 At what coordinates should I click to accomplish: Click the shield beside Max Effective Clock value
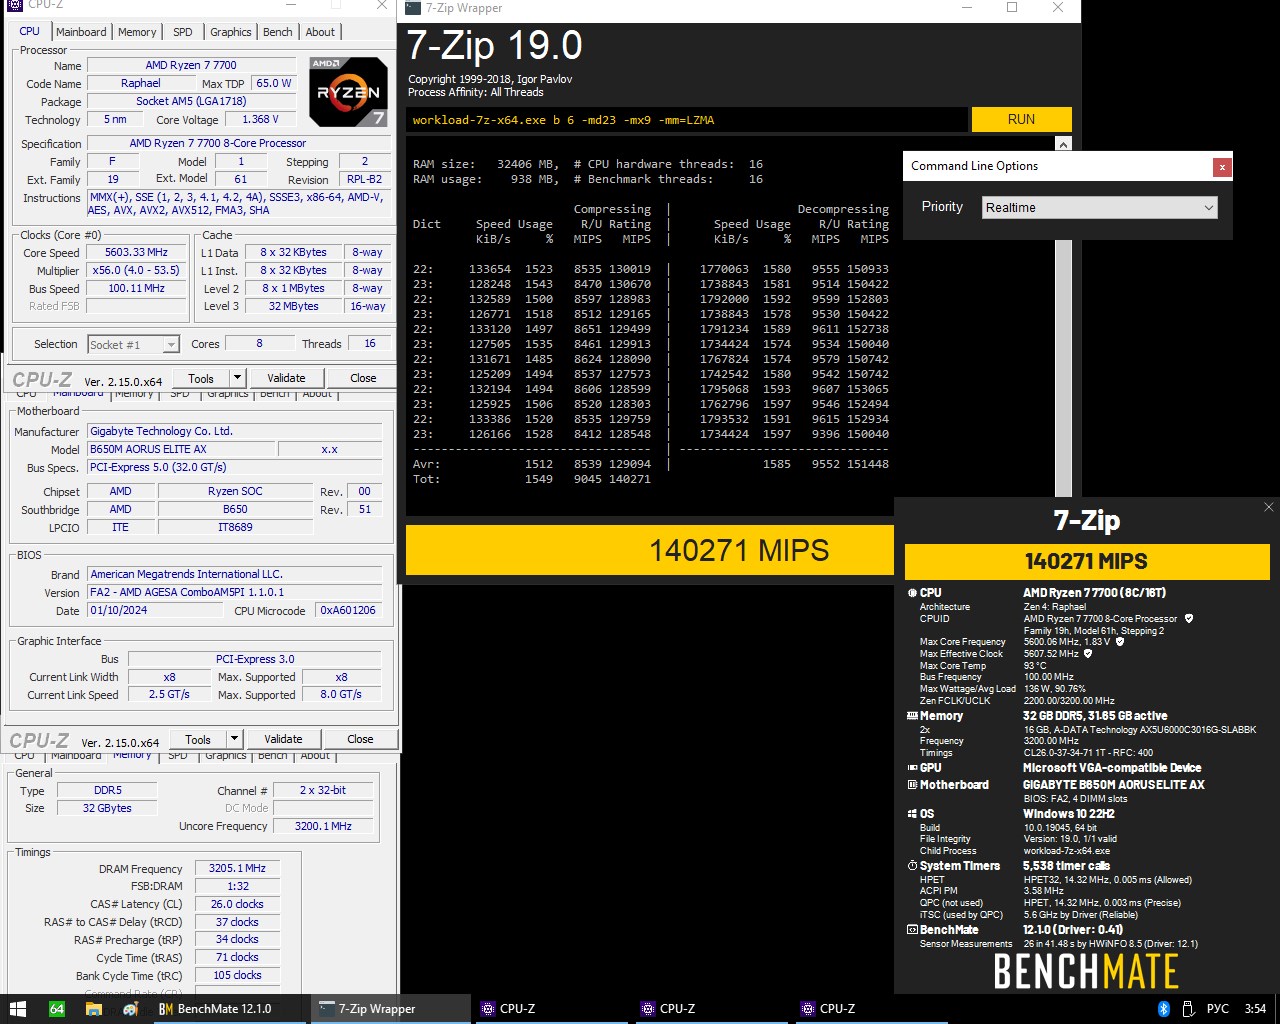1087,654
